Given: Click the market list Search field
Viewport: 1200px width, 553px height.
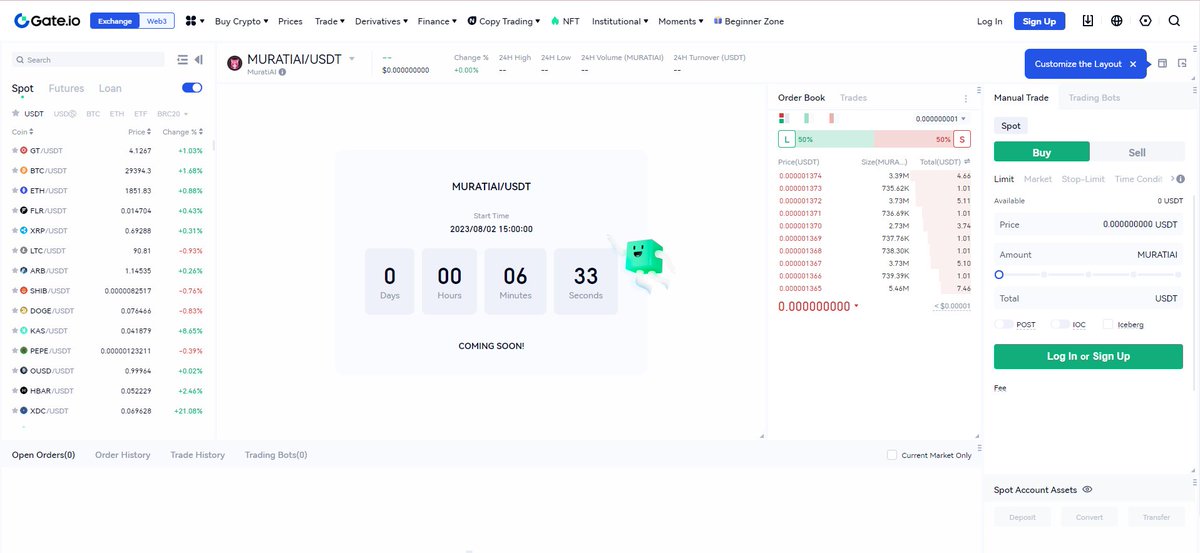Looking at the screenshot, I should click(x=89, y=60).
